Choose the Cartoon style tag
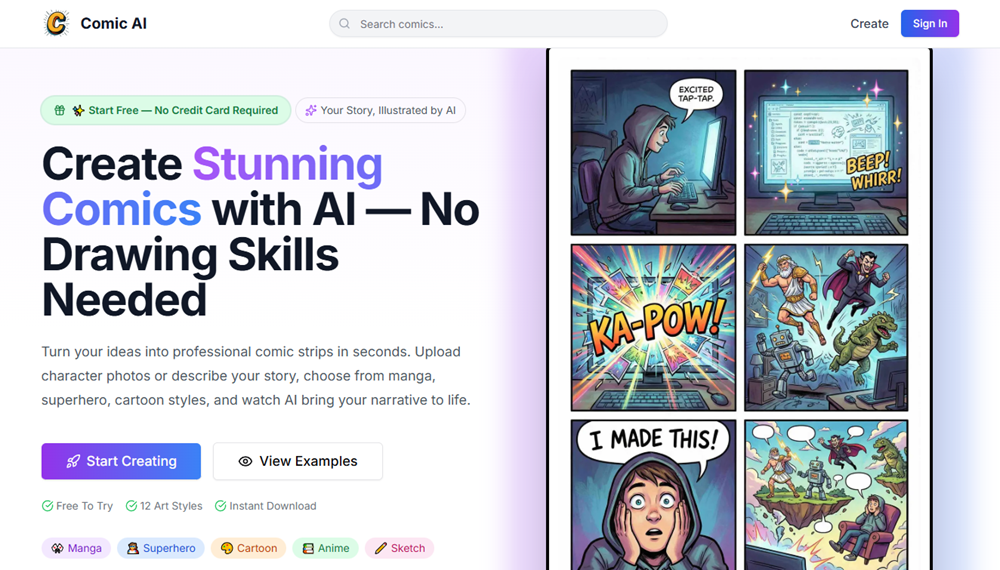1000x570 pixels. (249, 548)
